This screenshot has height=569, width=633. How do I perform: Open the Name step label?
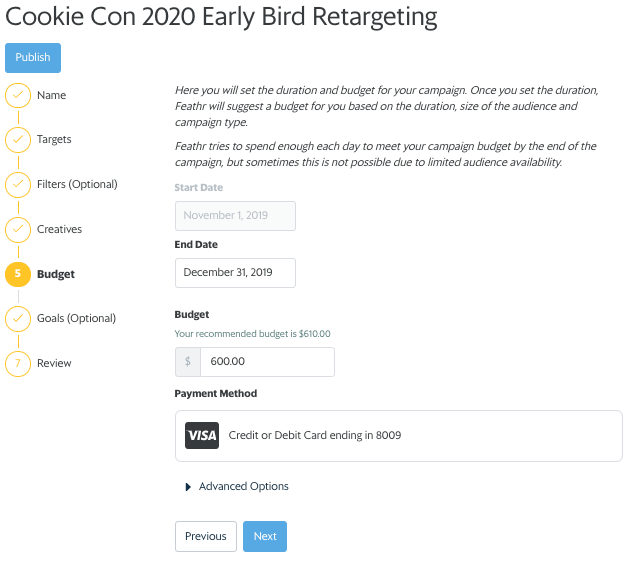[52, 96]
